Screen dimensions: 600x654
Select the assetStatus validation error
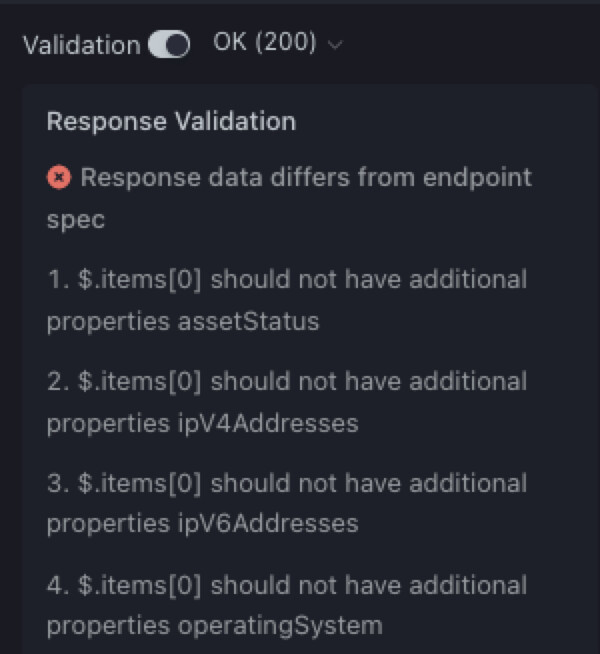(x=286, y=300)
